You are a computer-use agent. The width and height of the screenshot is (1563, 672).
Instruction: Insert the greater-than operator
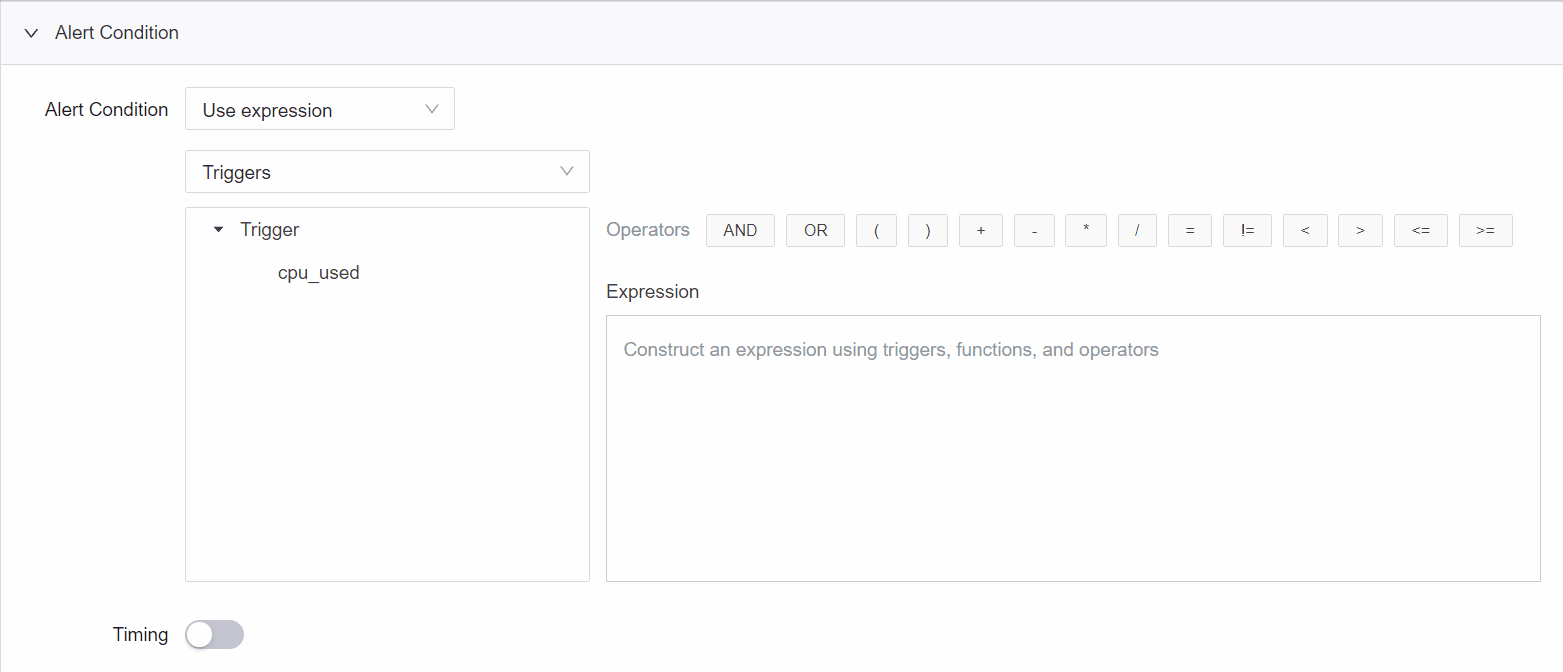(x=1360, y=230)
